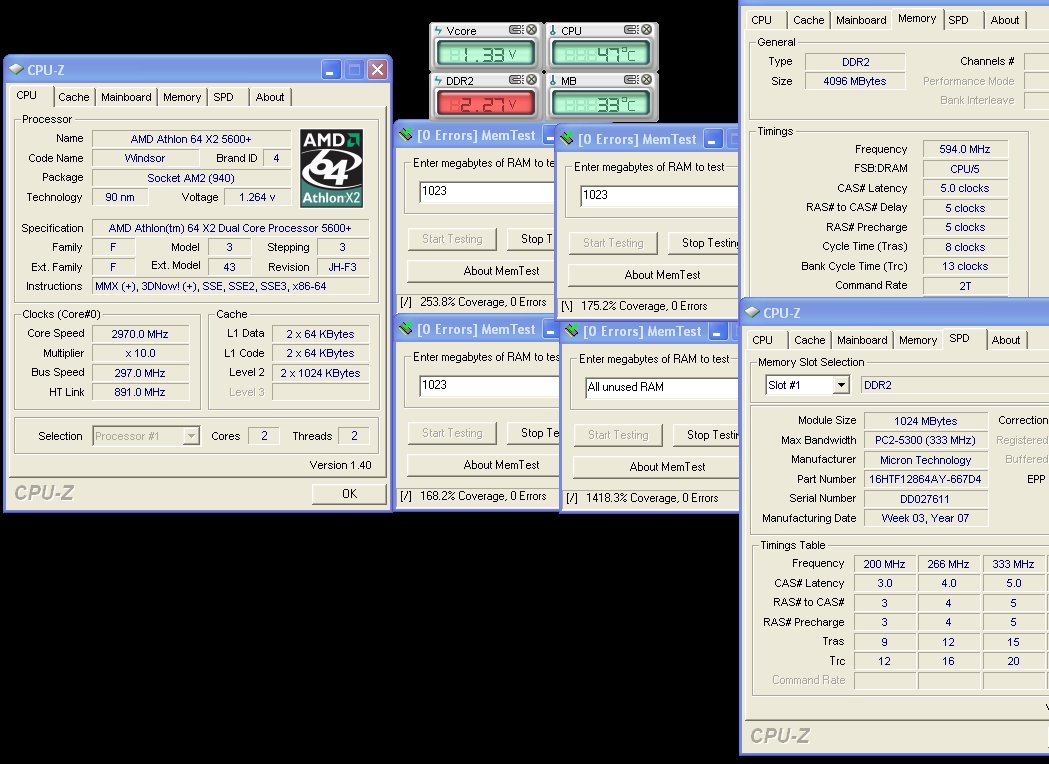Viewport: 1049px width, 764px height.
Task: Click the Vcore 1.33 V reading display
Action: click(x=486, y=54)
